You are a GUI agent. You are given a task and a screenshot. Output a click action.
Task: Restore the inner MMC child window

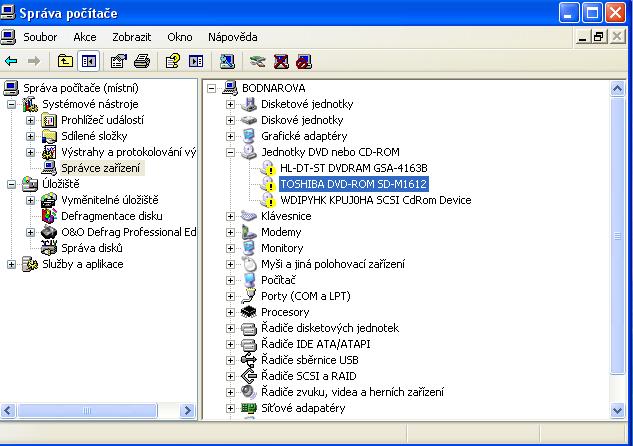[x=599, y=37]
